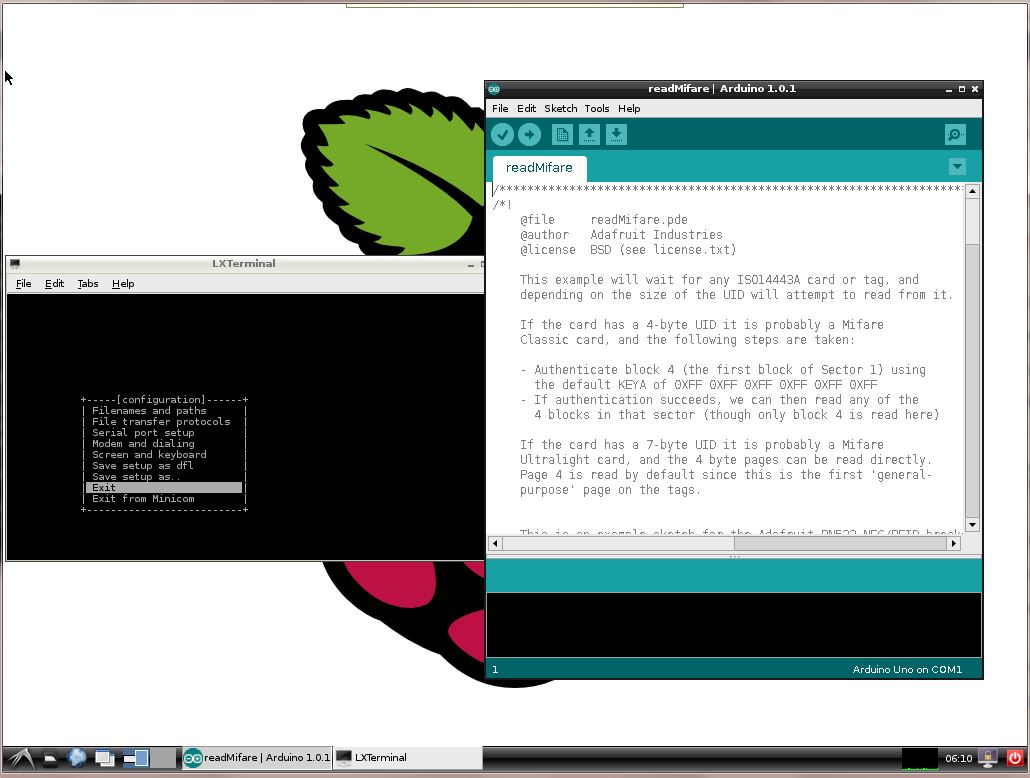Click the '@author Adafruit Industries' code line
The height and width of the screenshot is (778, 1030).
(621, 235)
